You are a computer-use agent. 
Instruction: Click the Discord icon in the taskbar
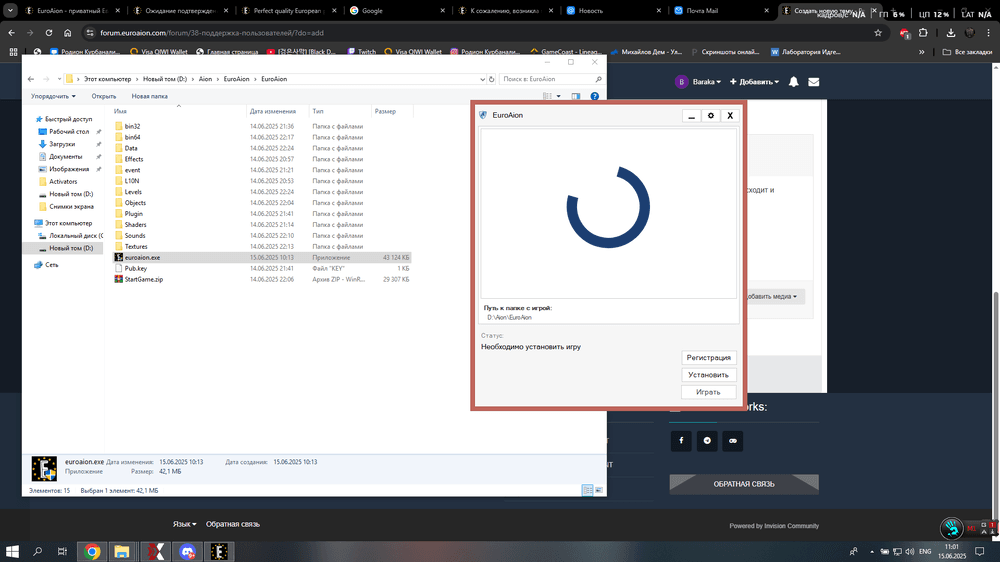point(186,551)
